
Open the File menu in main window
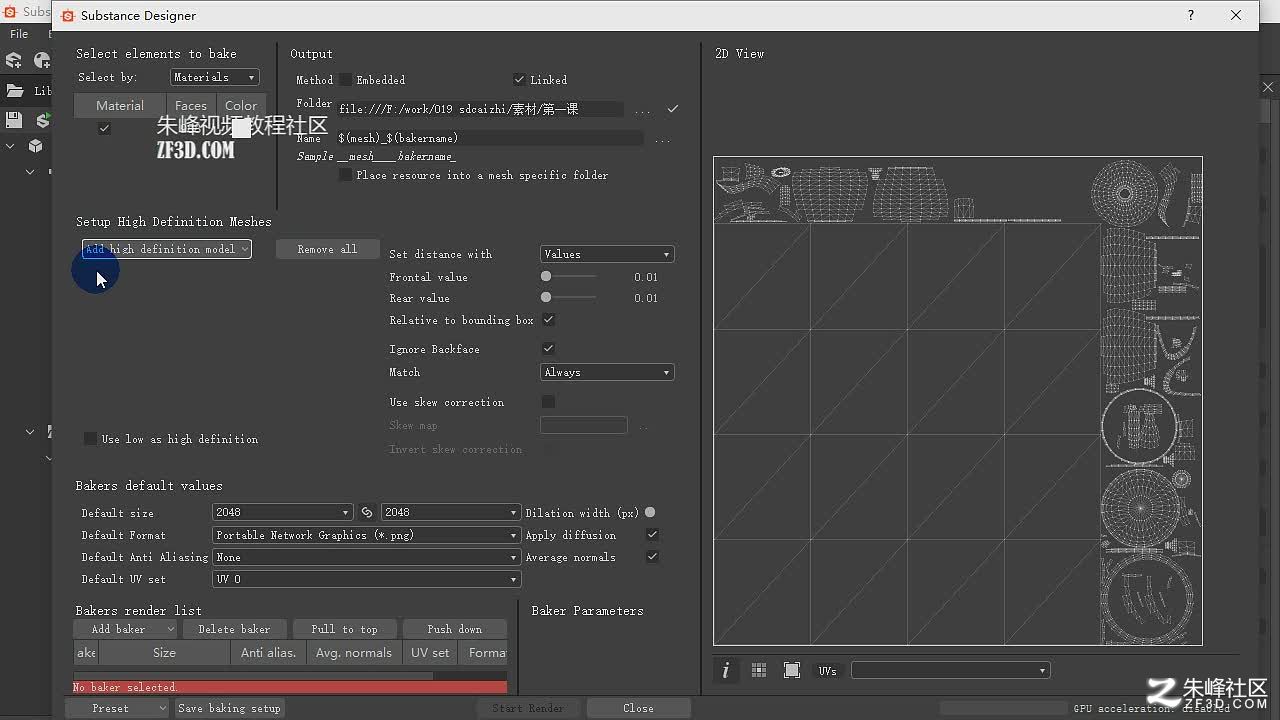(19, 34)
